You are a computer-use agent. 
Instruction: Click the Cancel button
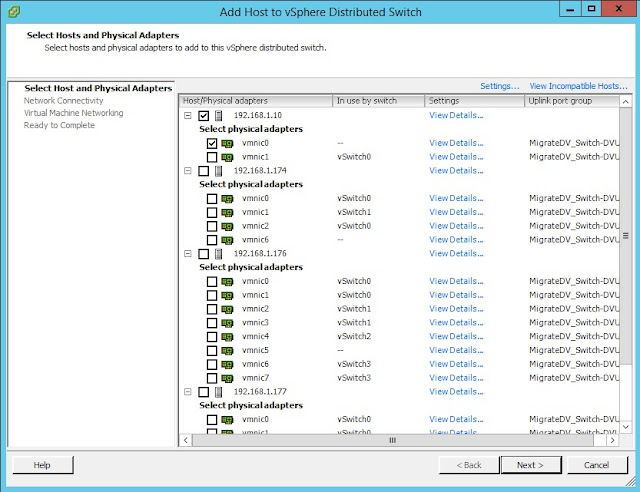pos(597,465)
